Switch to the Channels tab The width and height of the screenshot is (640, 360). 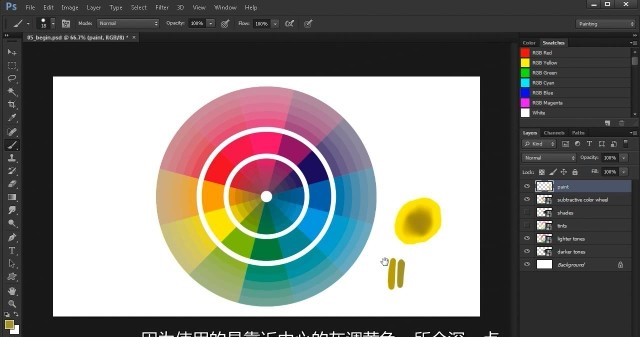coord(554,133)
